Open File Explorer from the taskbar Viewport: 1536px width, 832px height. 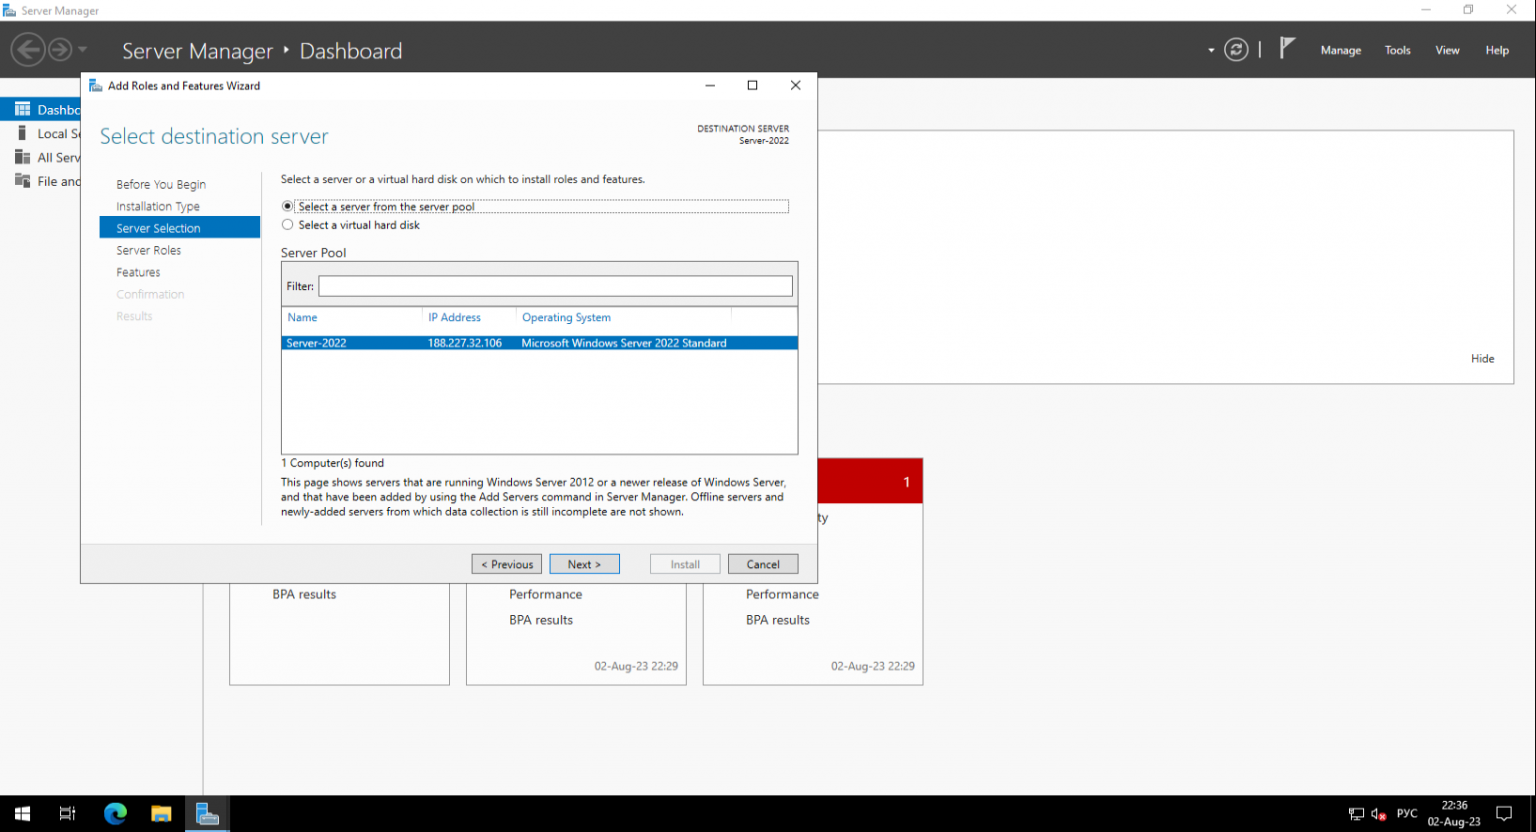pos(161,813)
